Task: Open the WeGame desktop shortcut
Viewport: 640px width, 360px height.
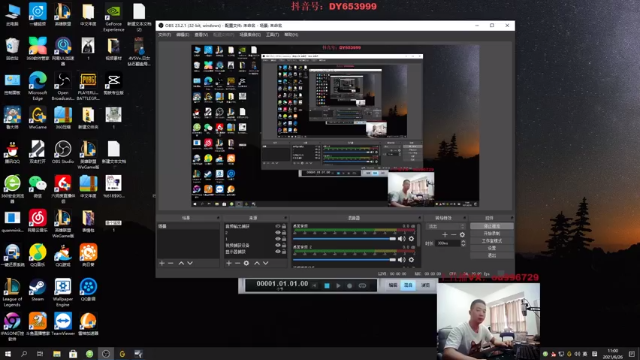Action: 38,118
